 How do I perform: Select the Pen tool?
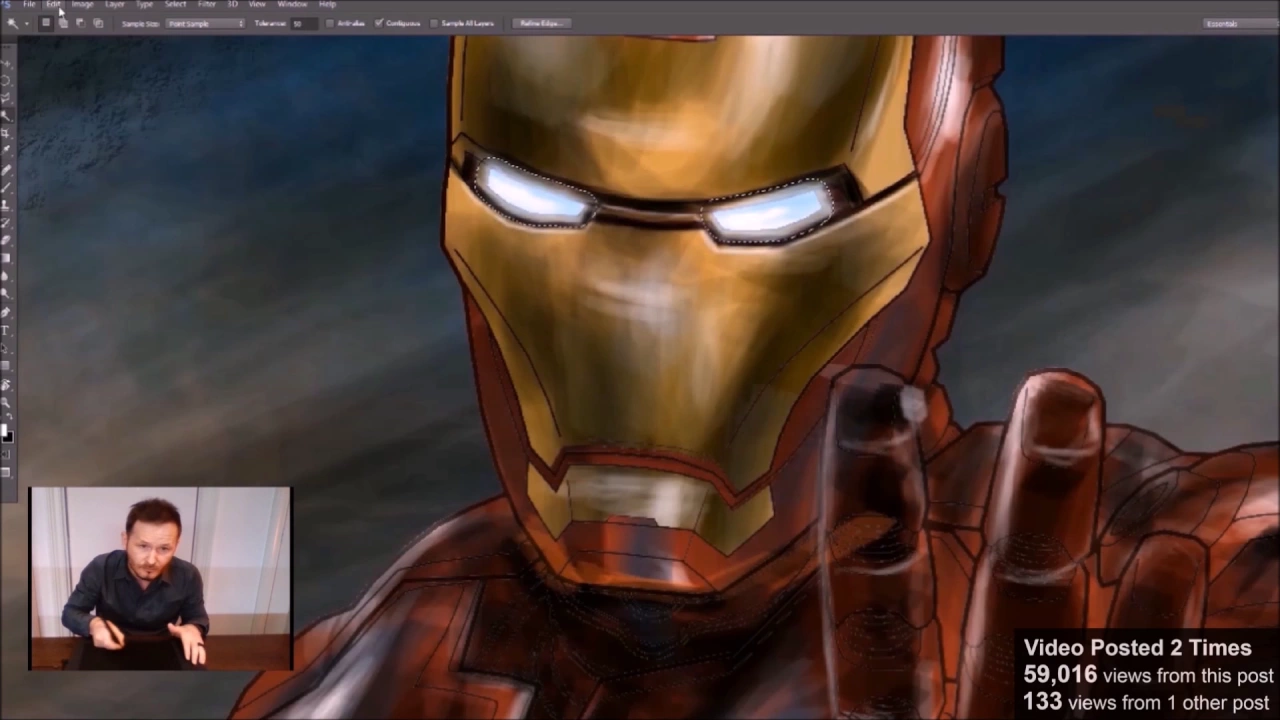[x=7, y=313]
